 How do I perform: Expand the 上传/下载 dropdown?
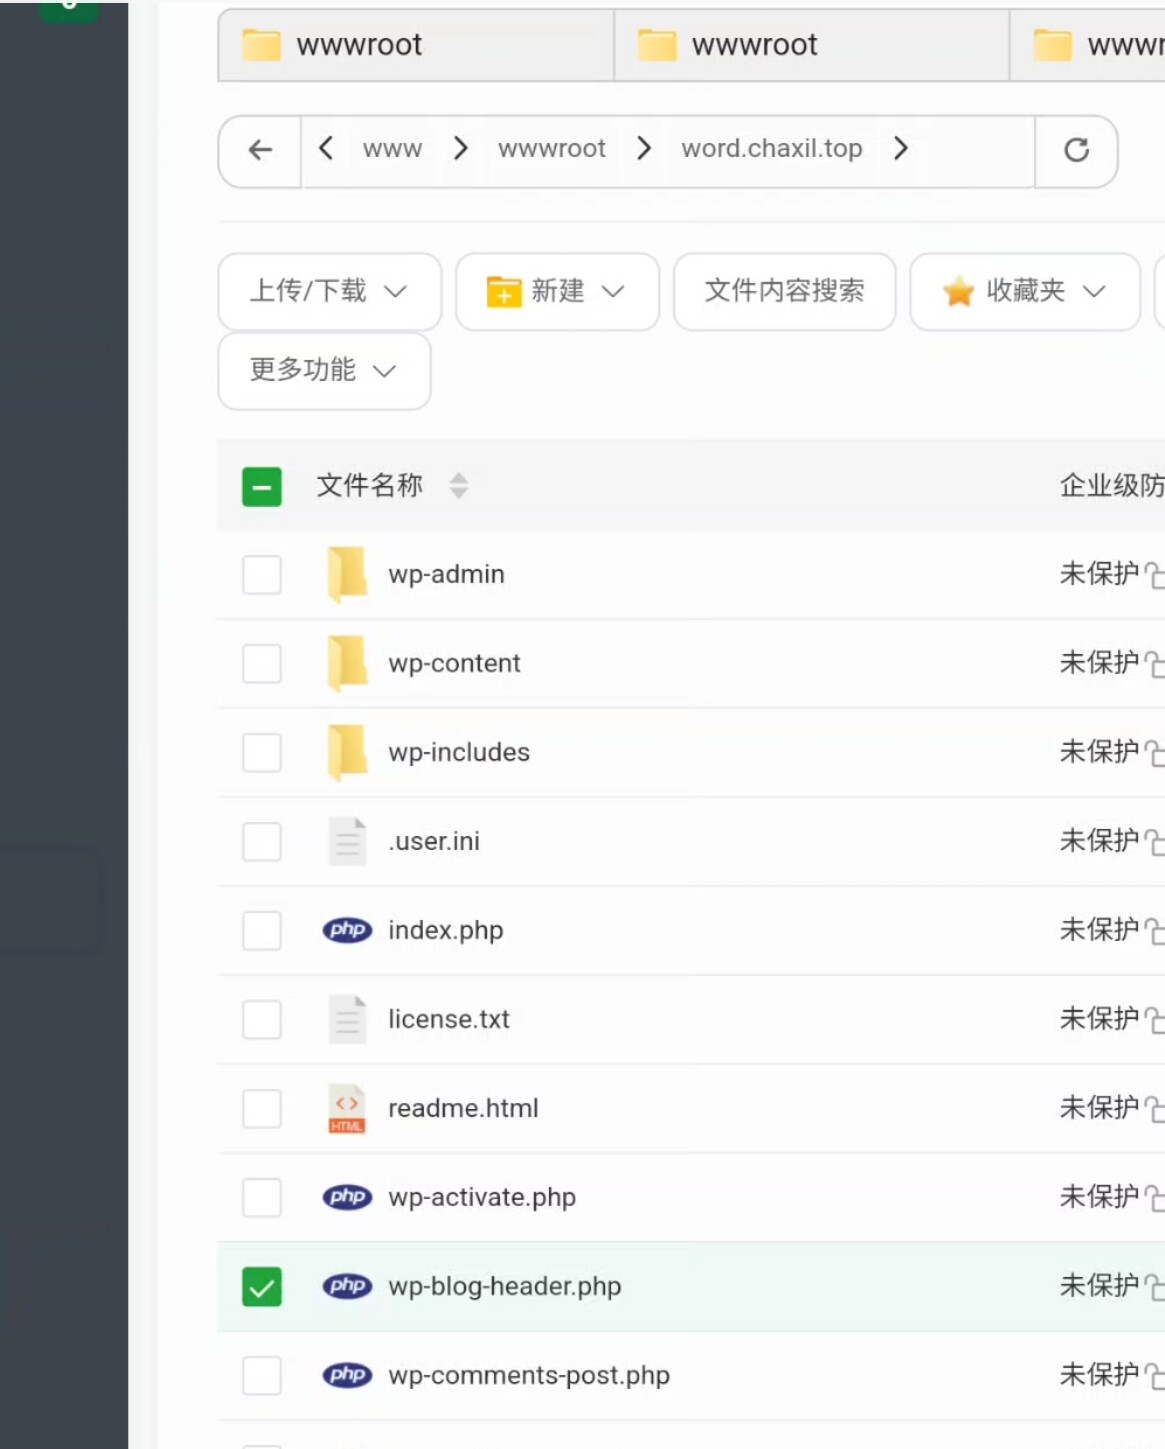pos(329,291)
